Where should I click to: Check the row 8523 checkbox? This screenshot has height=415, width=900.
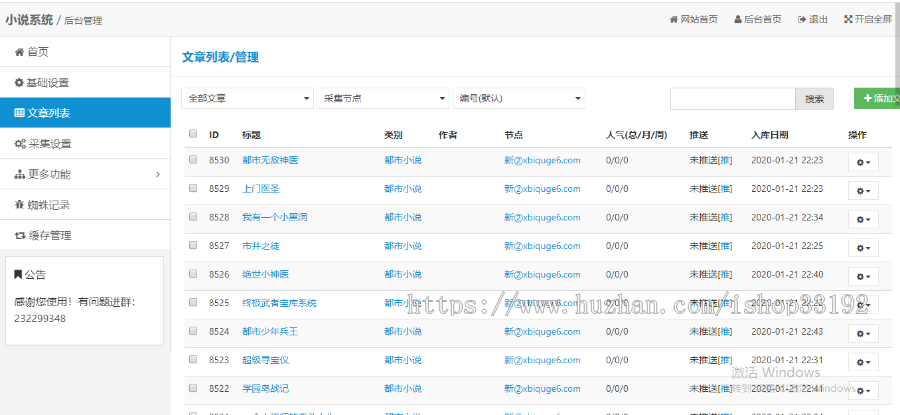[193, 359]
